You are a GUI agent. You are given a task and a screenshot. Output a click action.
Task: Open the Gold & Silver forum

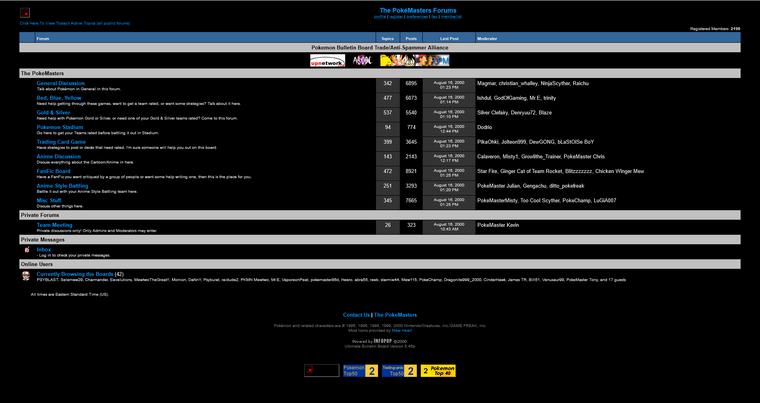(x=53, y=113)
